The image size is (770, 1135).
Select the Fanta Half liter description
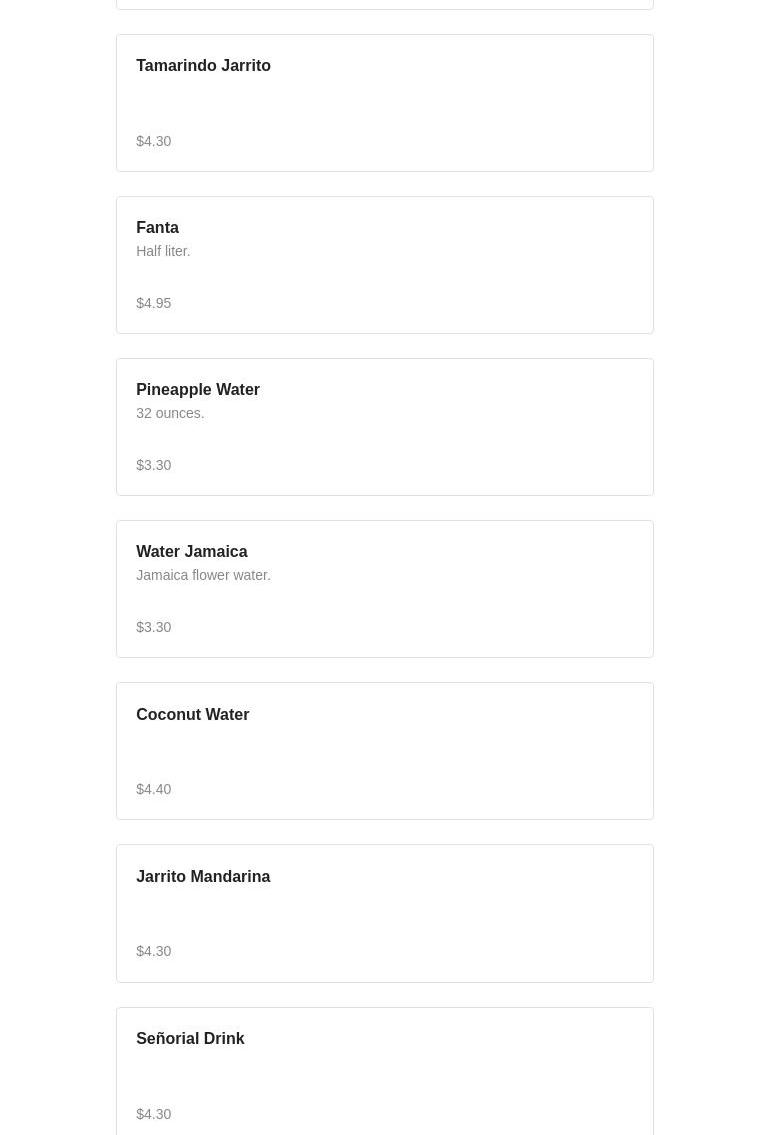[x=163, y=251]
